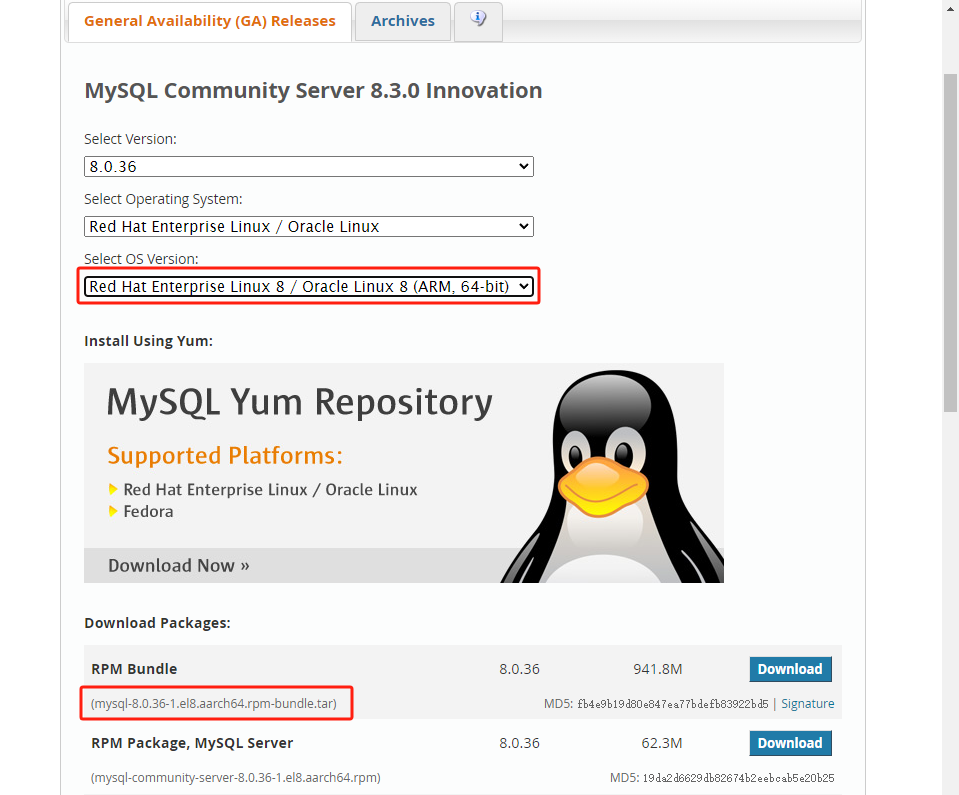Open the Select OS Version dropdown
The height and width of the screenshot is (795, 959).
point(309,286)
